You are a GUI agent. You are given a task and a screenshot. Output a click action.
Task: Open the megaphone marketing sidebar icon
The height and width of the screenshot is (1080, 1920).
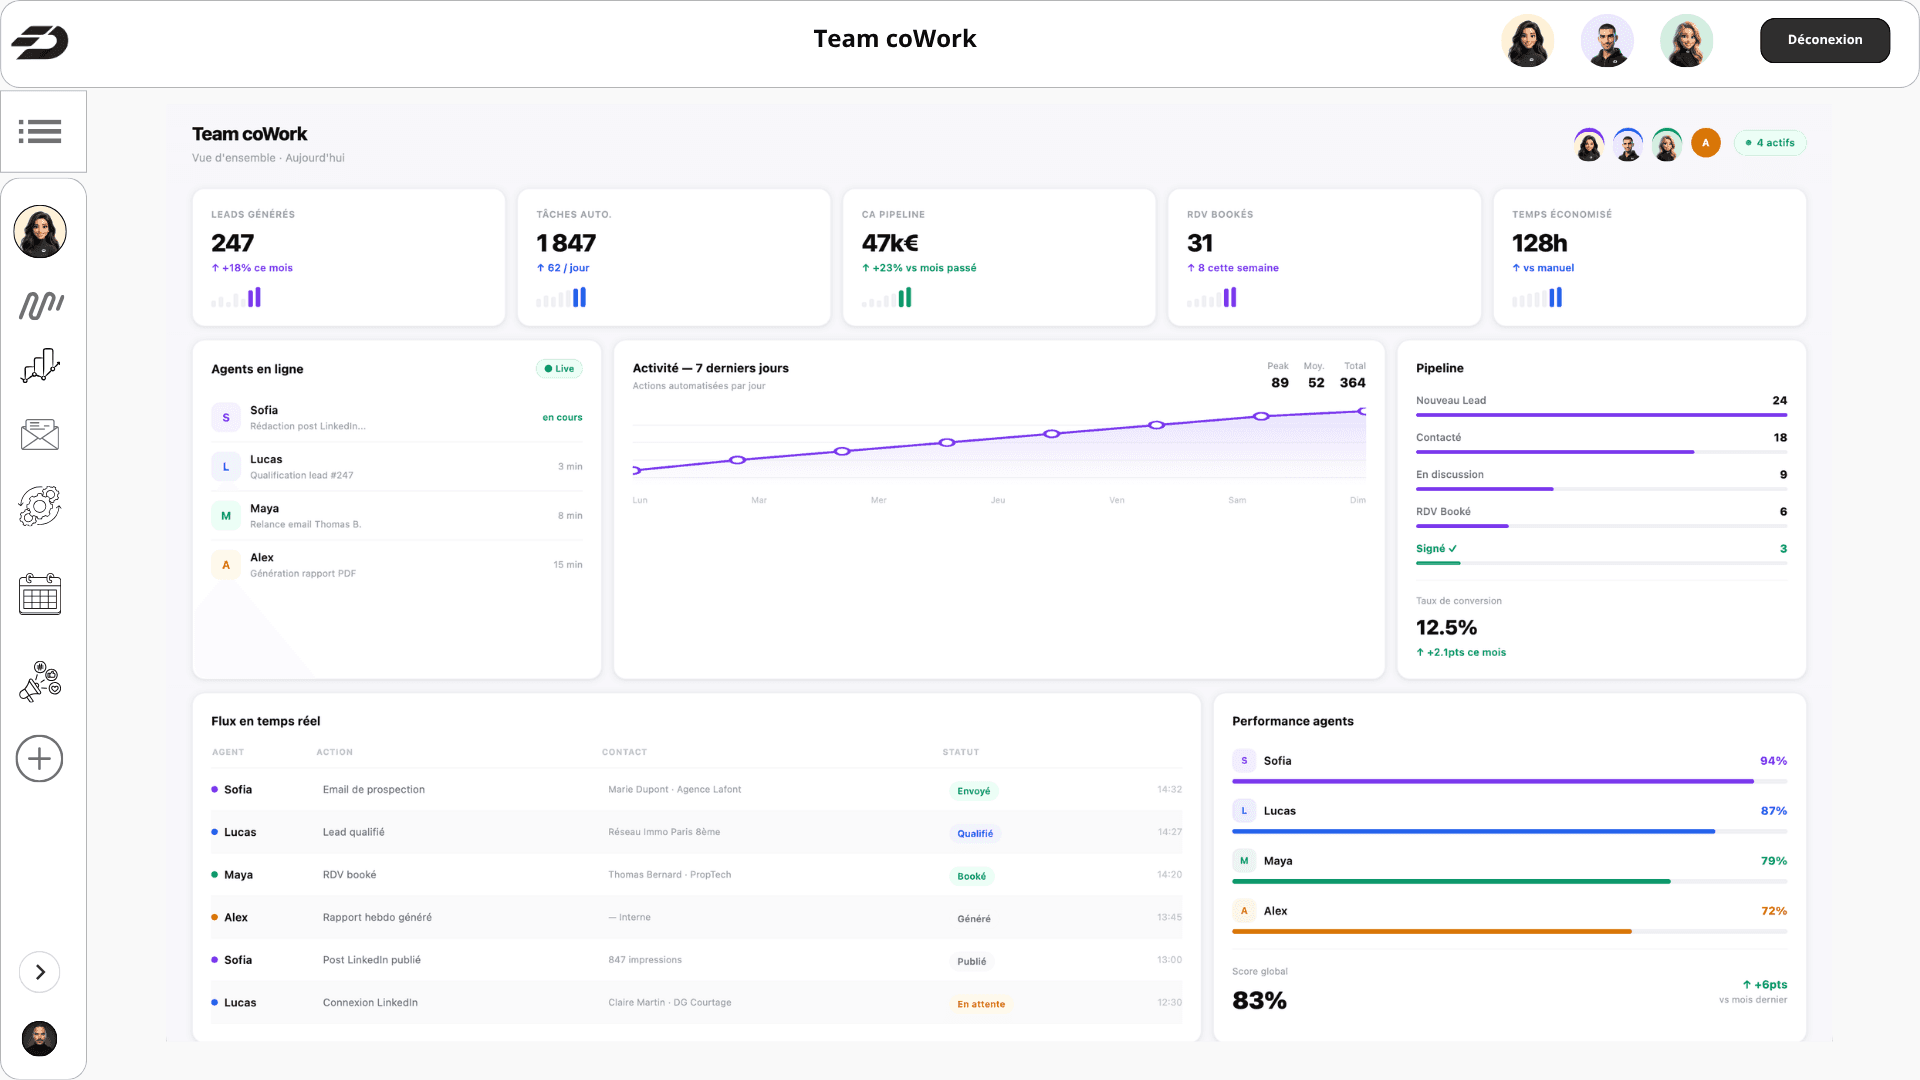tap(40, 682)
